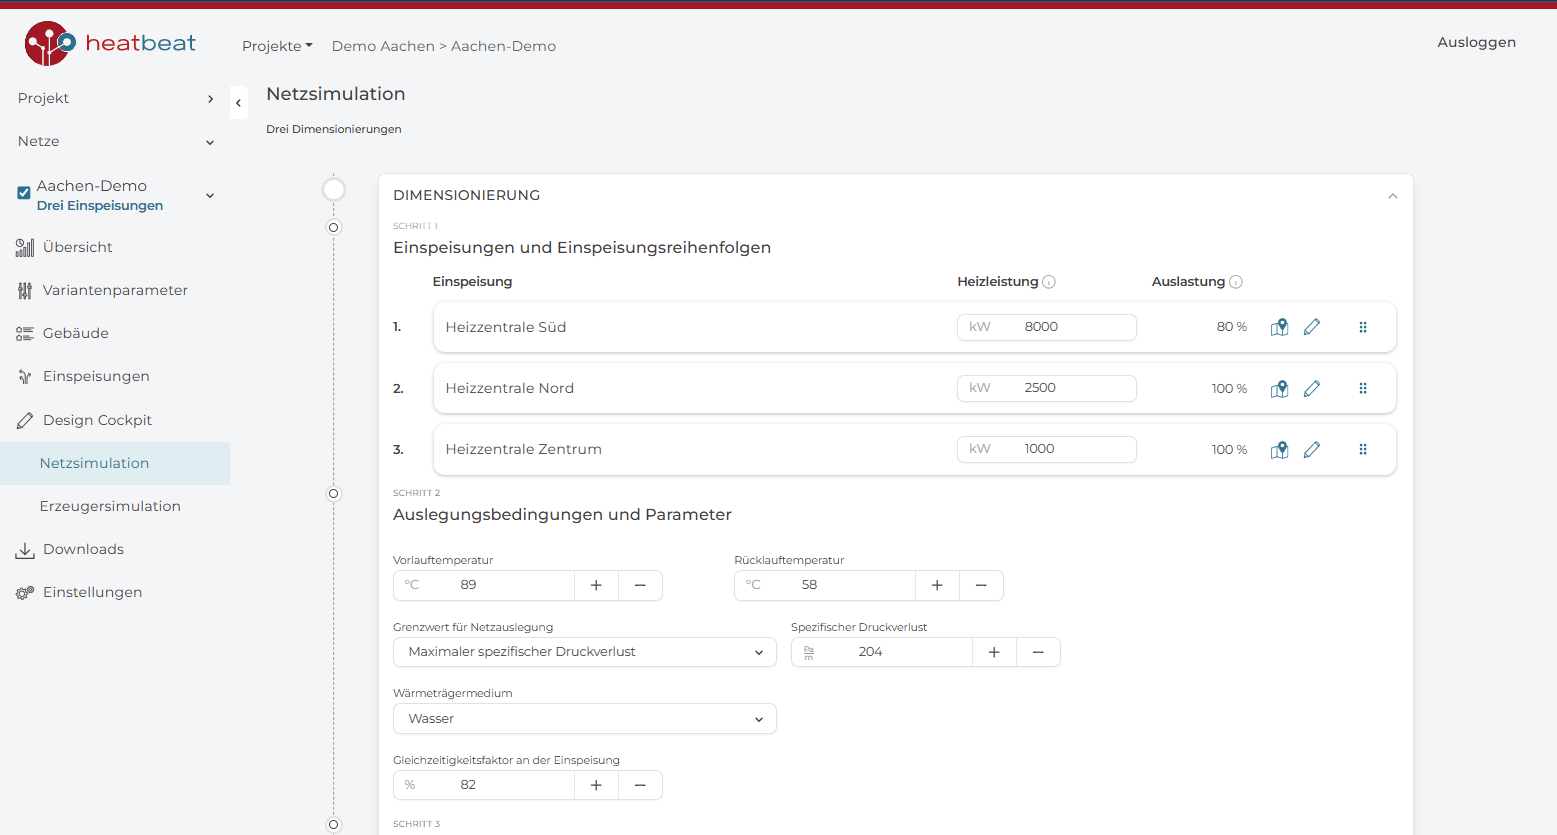Open the Projekte menu
The height and width of the screenshot is (835, 1557).
point(277,46)
